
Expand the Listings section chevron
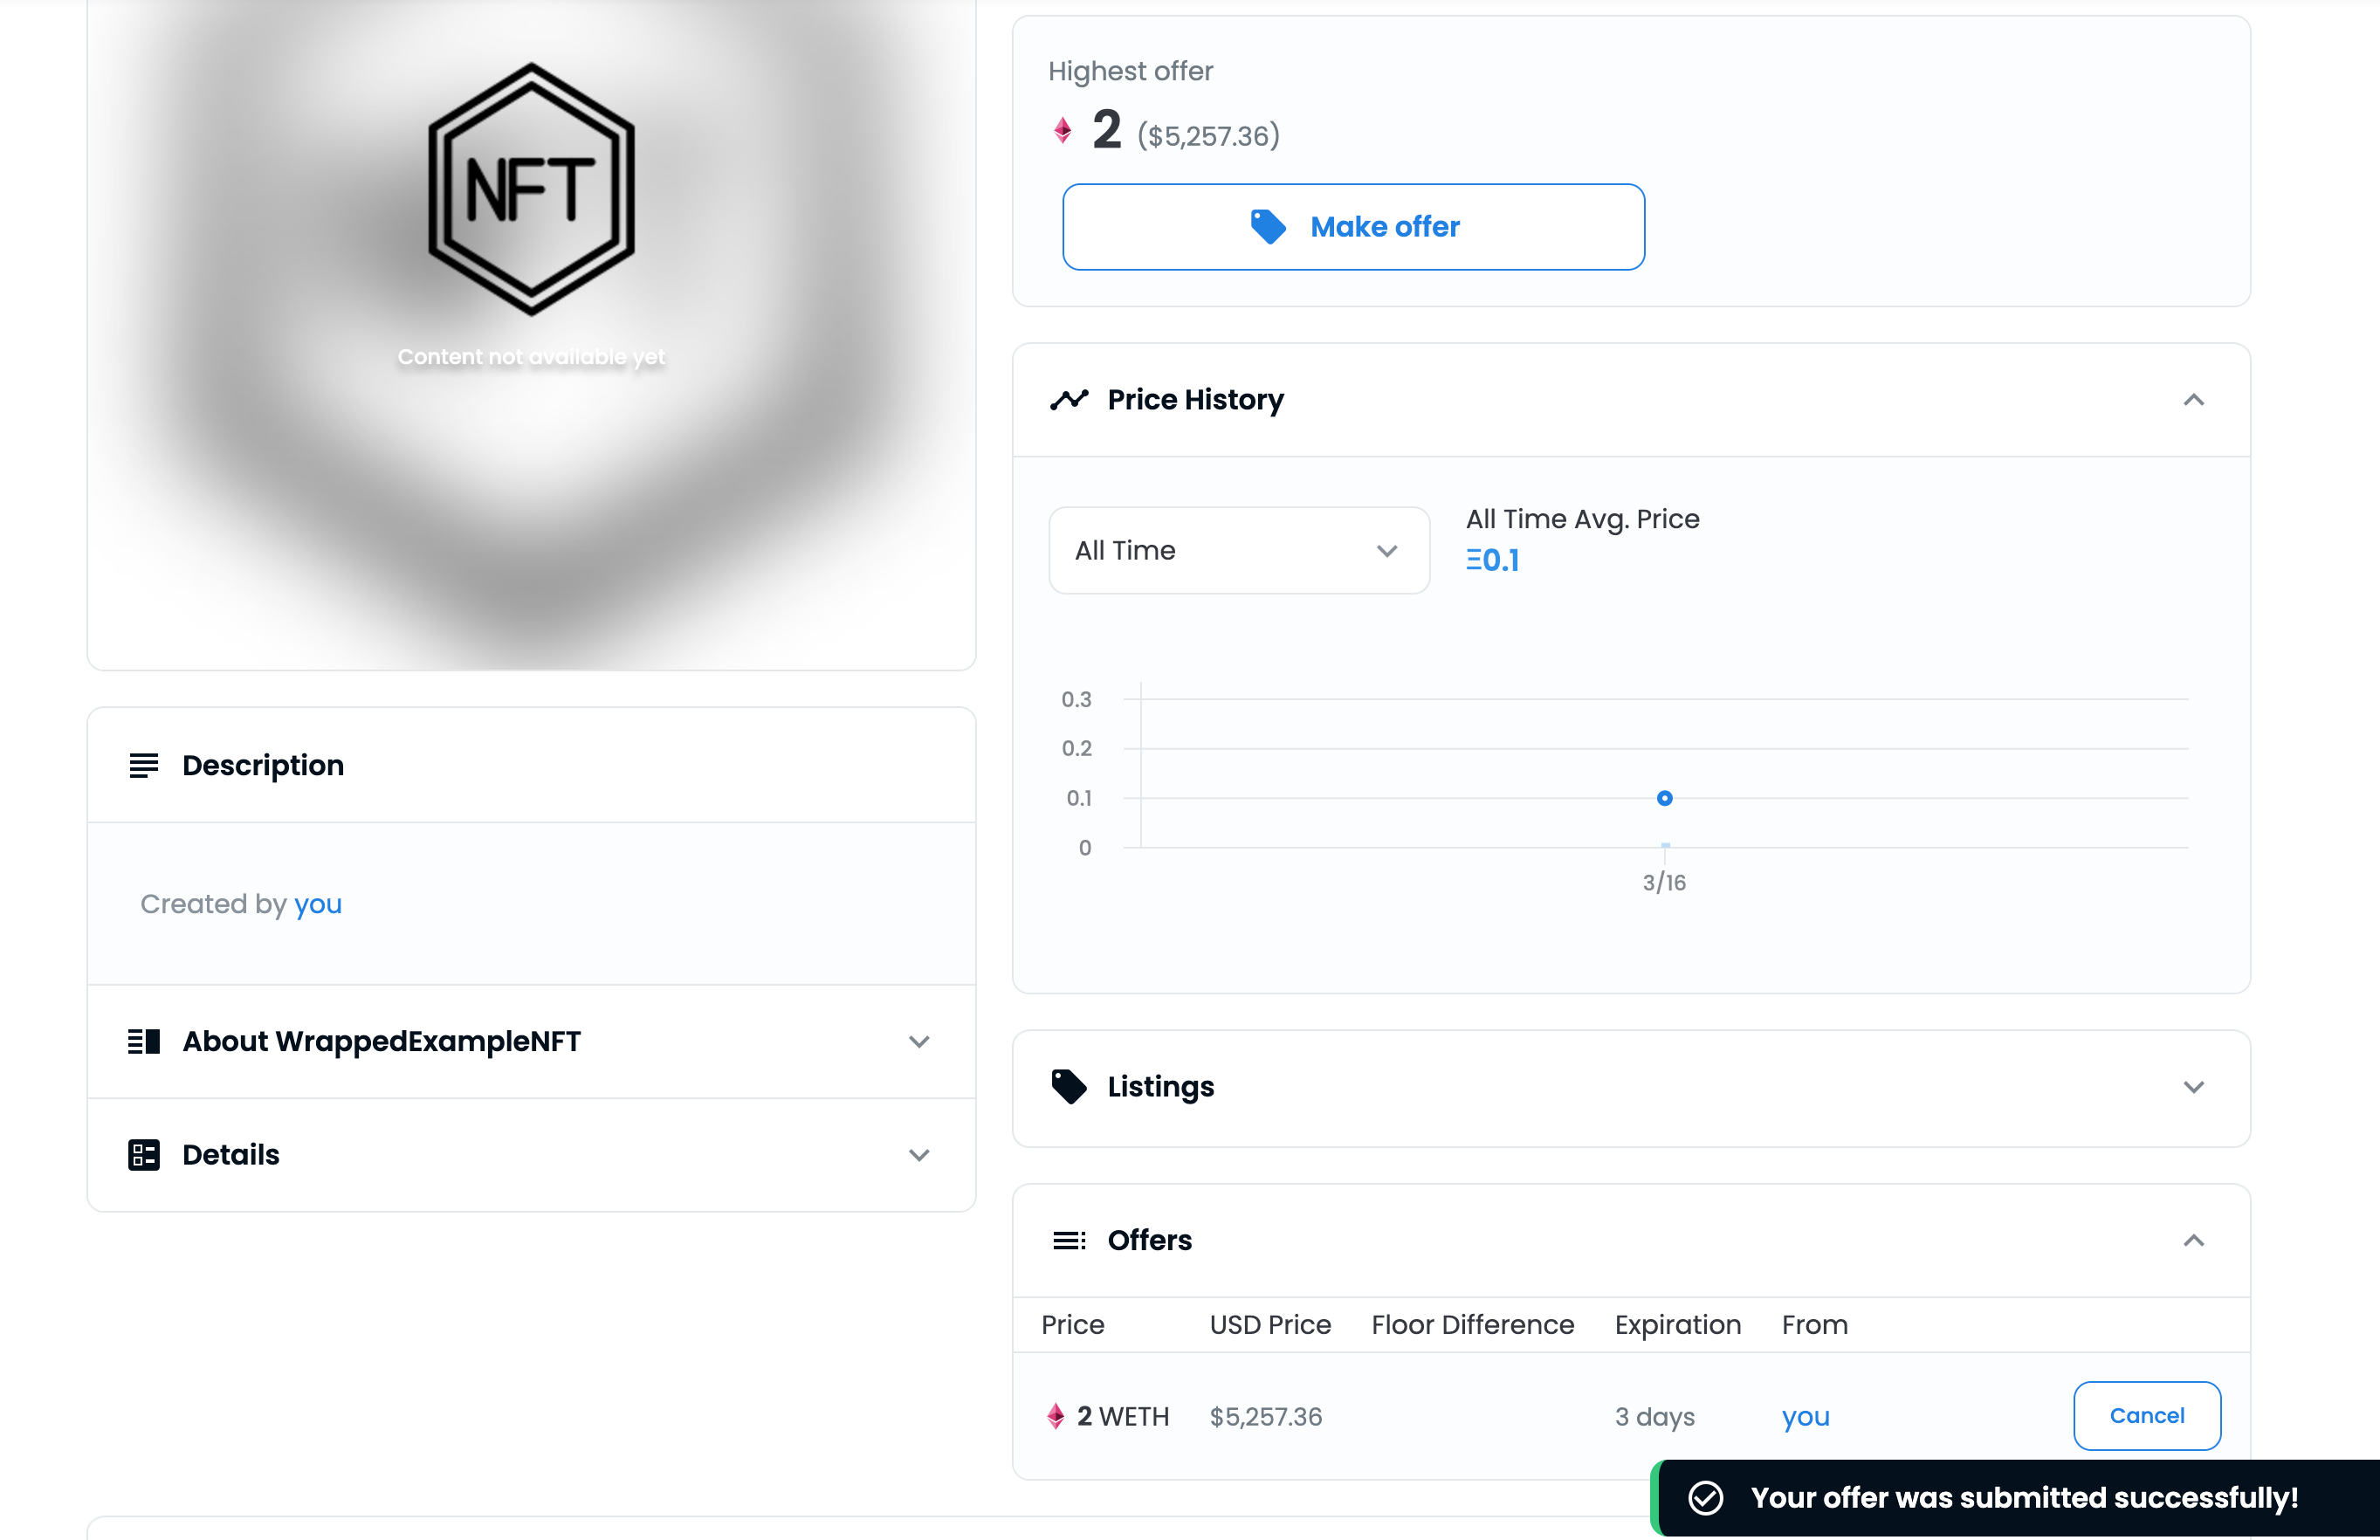2193,1087
